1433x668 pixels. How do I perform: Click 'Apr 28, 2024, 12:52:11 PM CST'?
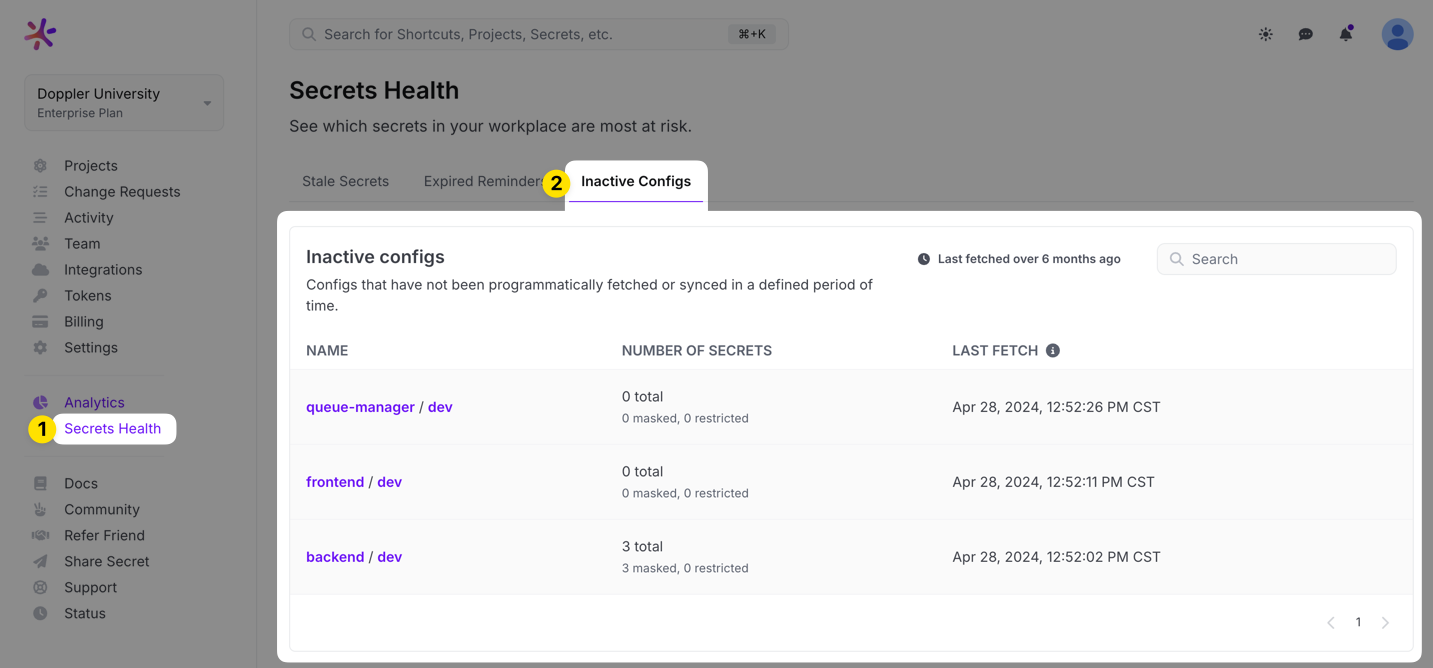click(x=1053, y=482)
